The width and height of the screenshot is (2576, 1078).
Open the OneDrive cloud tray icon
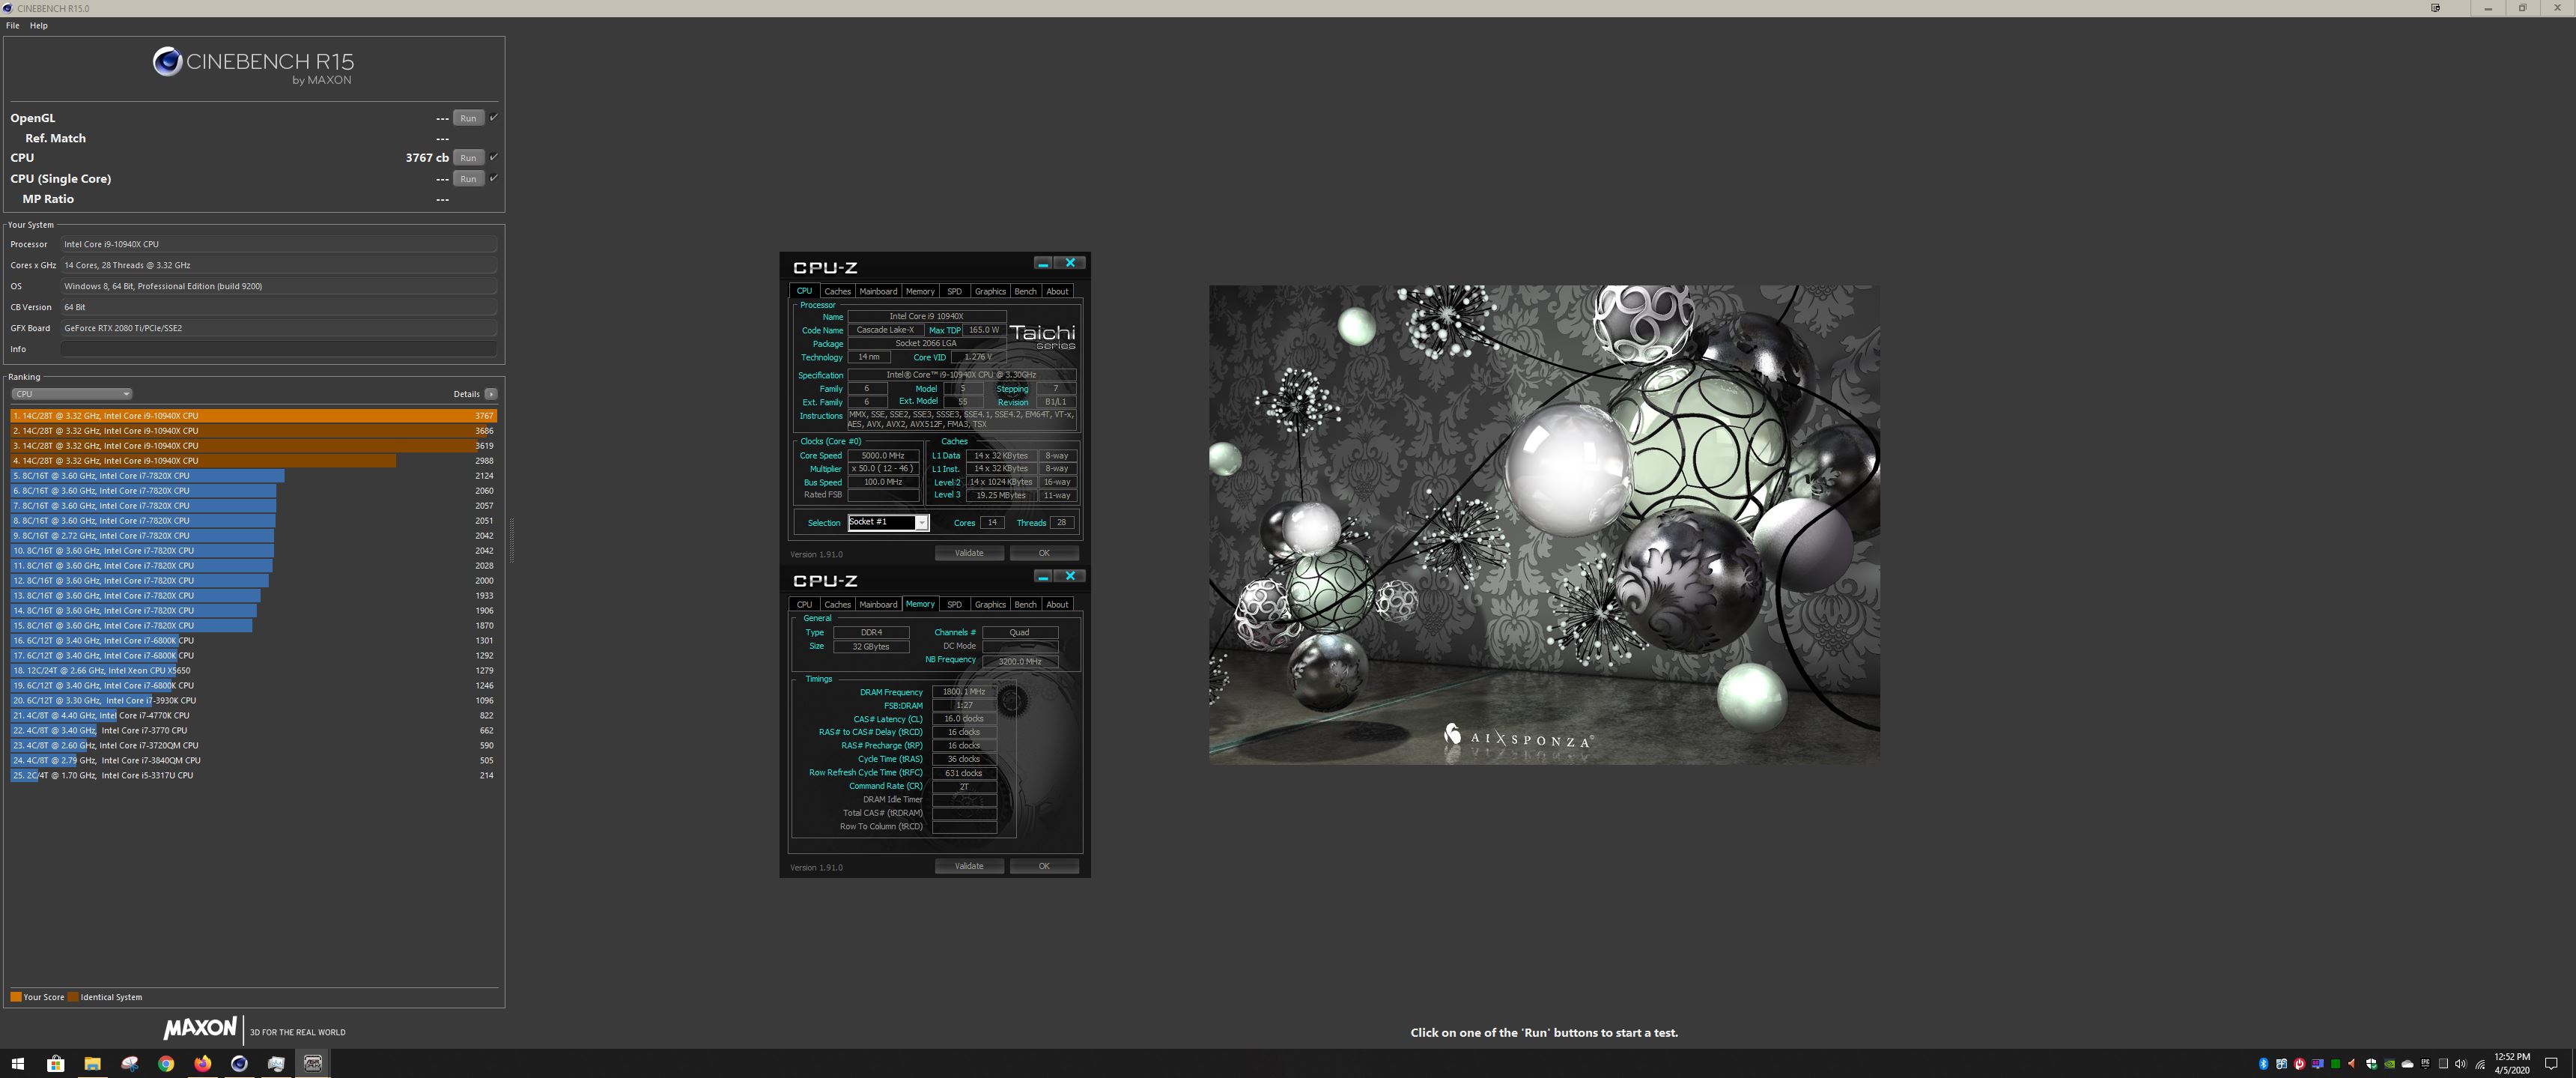[x=2408, y=1064]
